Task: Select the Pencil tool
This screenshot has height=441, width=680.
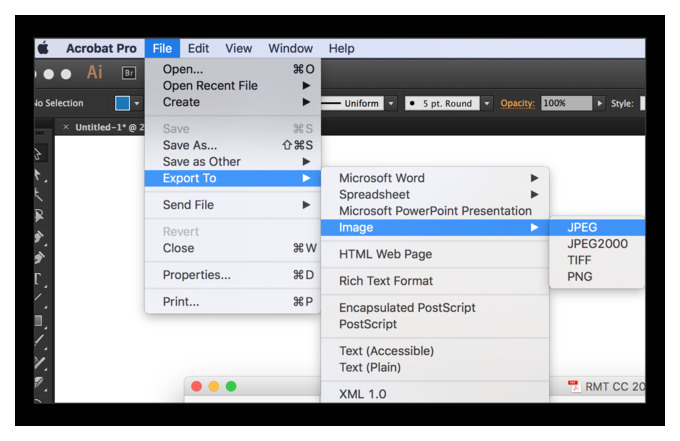Action: (39, 363)
